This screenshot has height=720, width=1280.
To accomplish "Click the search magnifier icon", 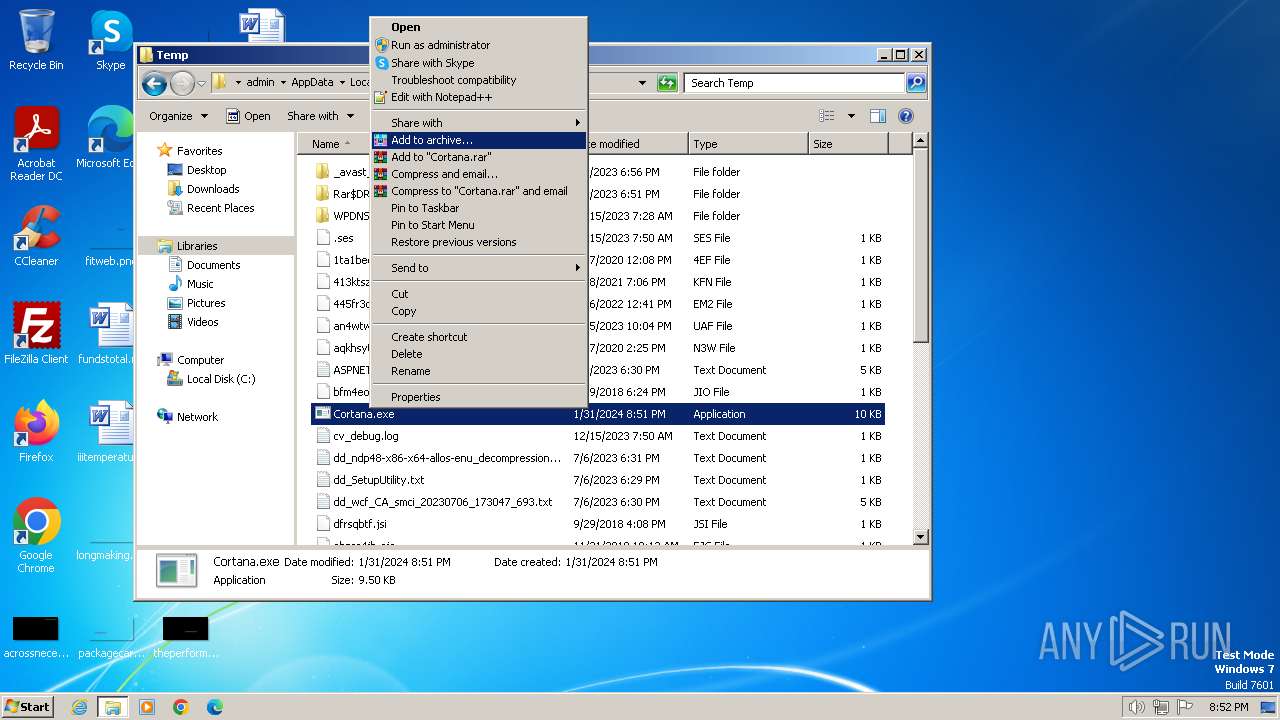I will click(x=915, y=83).
